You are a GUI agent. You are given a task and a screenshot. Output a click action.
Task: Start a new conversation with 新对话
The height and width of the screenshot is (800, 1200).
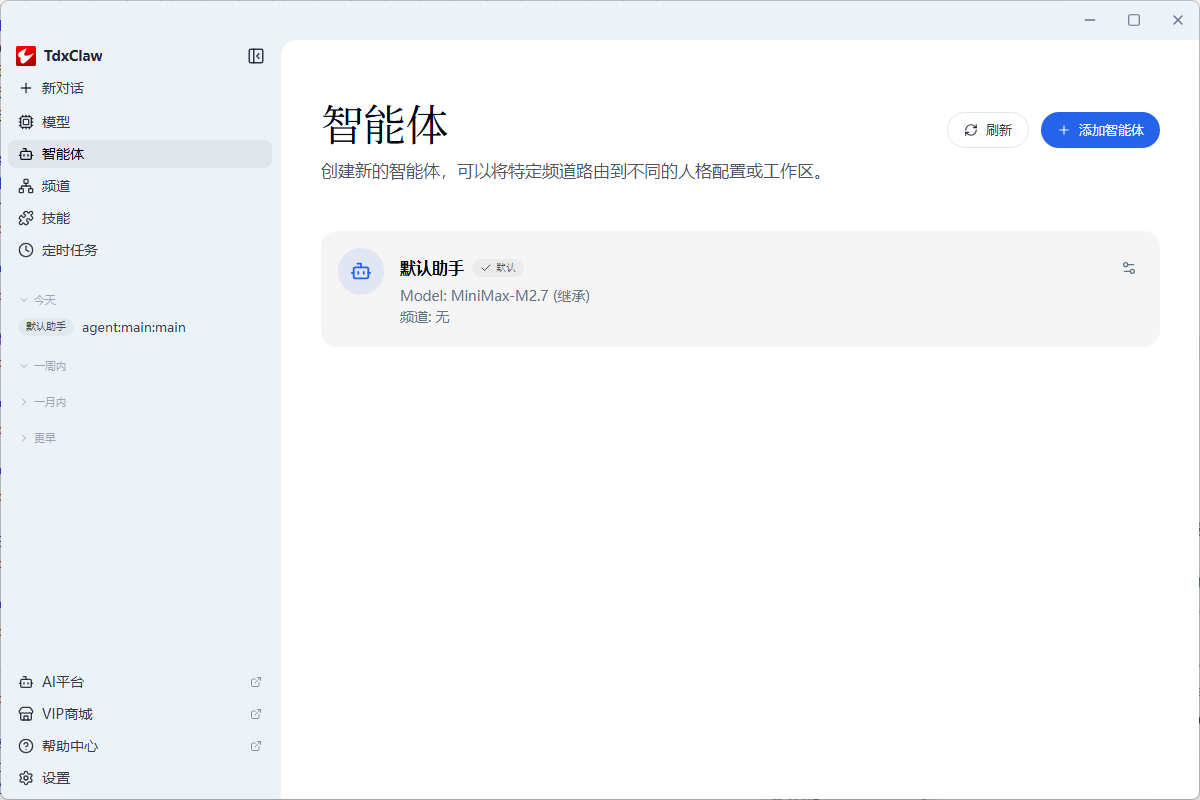tap(140, 88)
